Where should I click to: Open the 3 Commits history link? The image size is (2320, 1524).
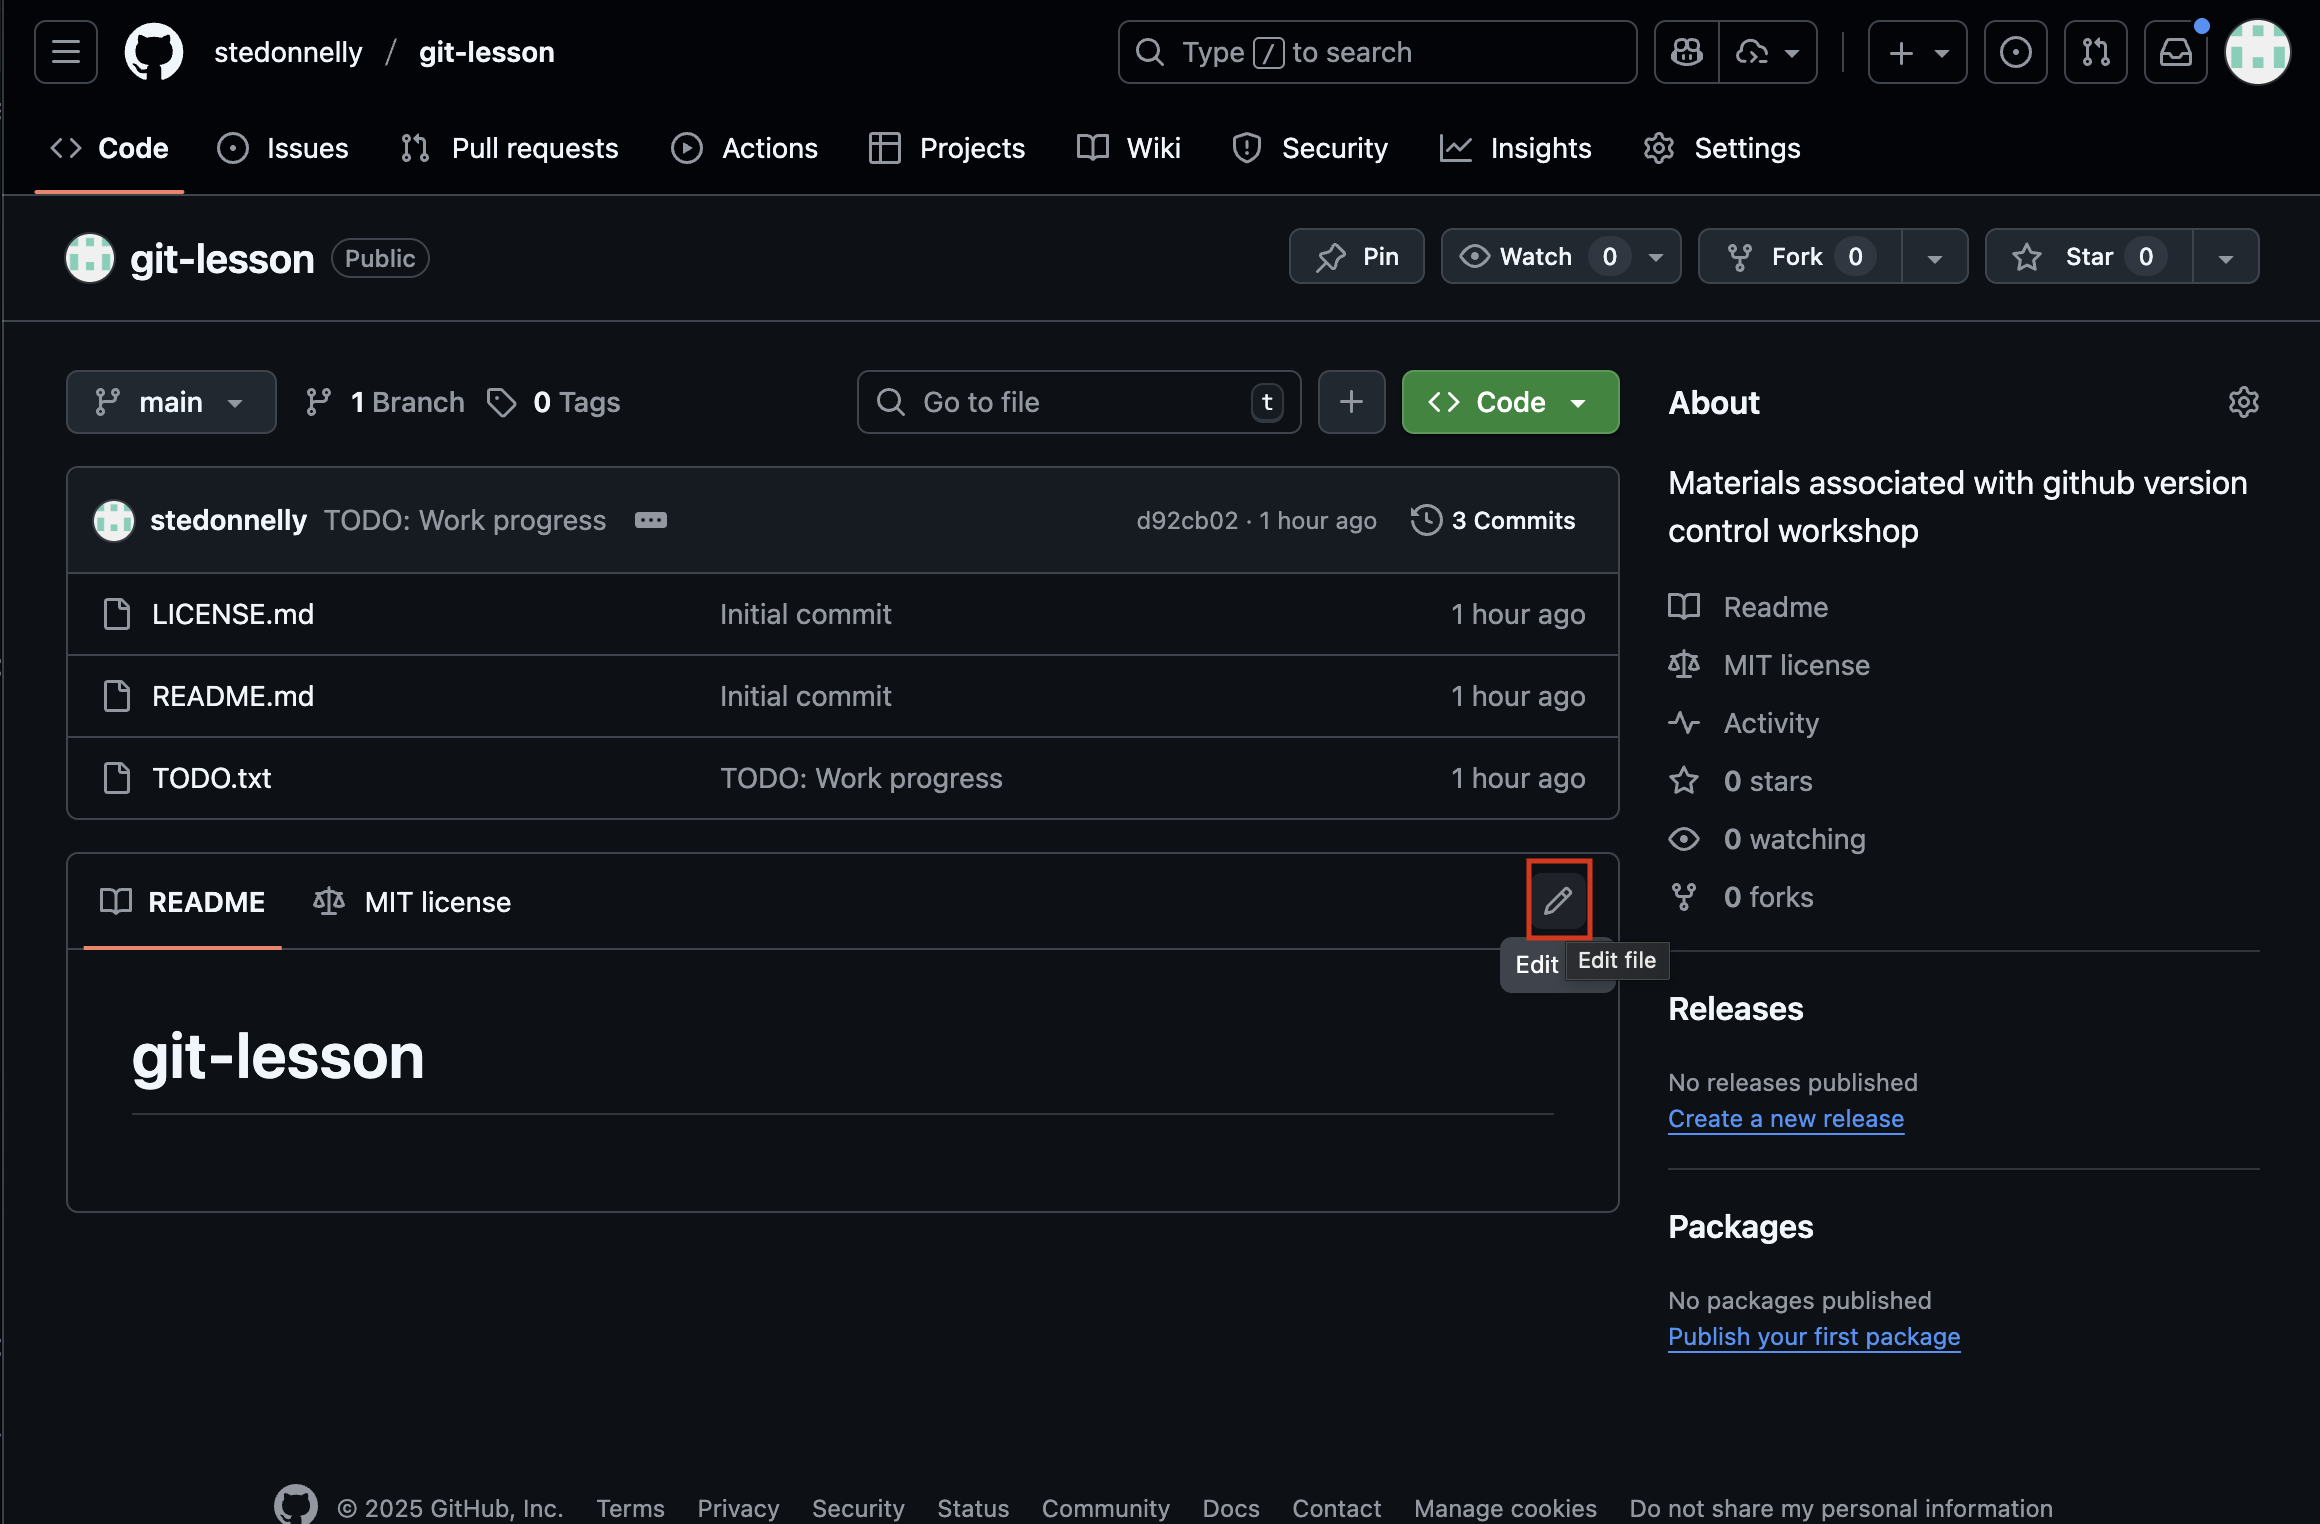(1494, 520)
